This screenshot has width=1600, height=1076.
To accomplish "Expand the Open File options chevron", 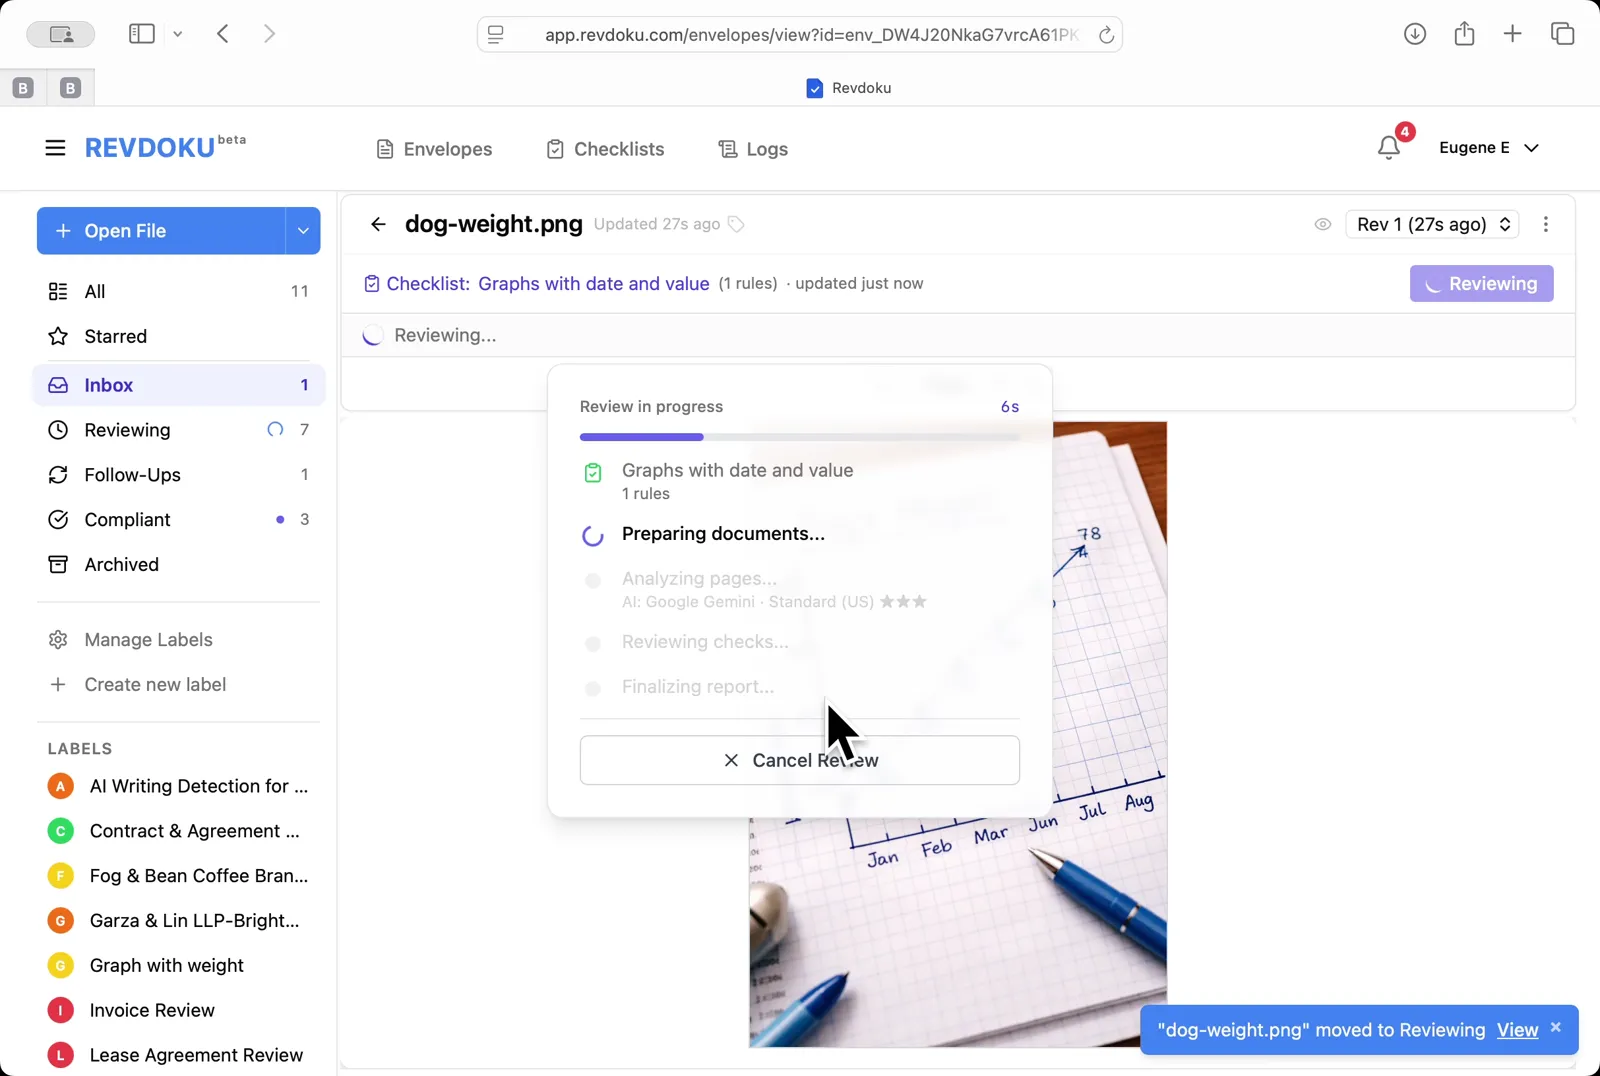I will click(302, 230).
